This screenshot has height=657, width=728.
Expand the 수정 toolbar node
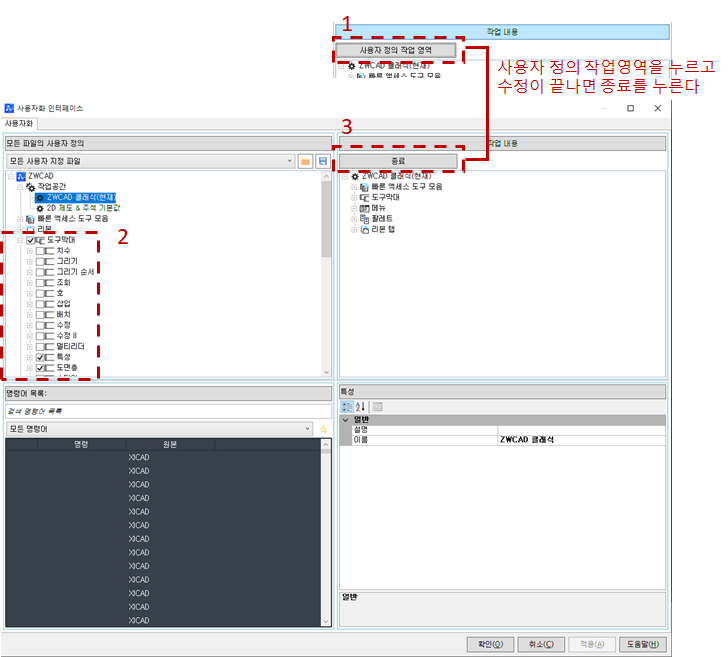[x=30, y=326]
